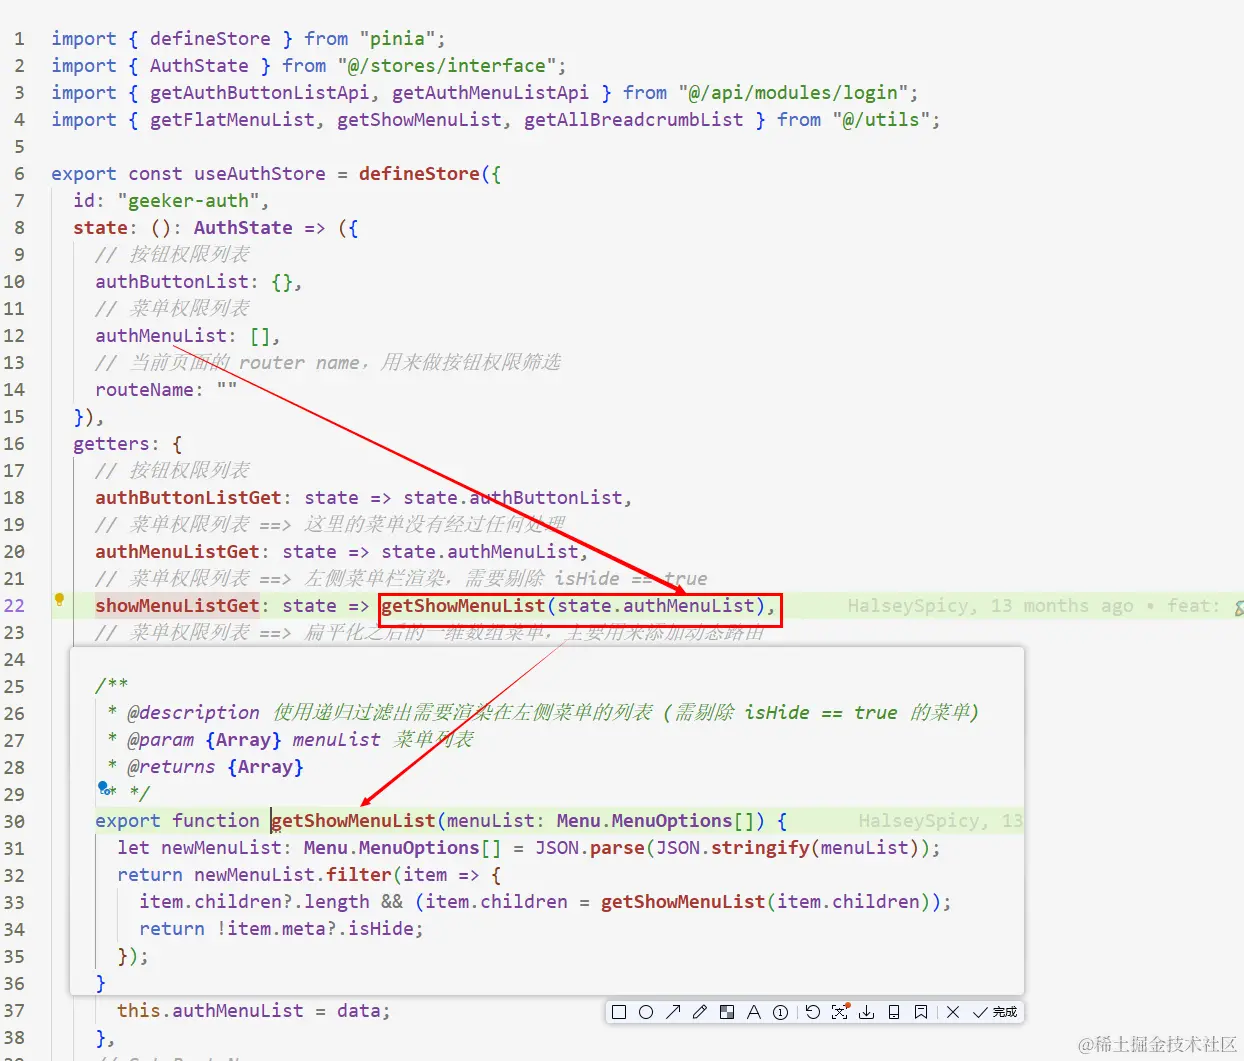
Task: Click line number 30 in the gutter
Action: (14, 821)
